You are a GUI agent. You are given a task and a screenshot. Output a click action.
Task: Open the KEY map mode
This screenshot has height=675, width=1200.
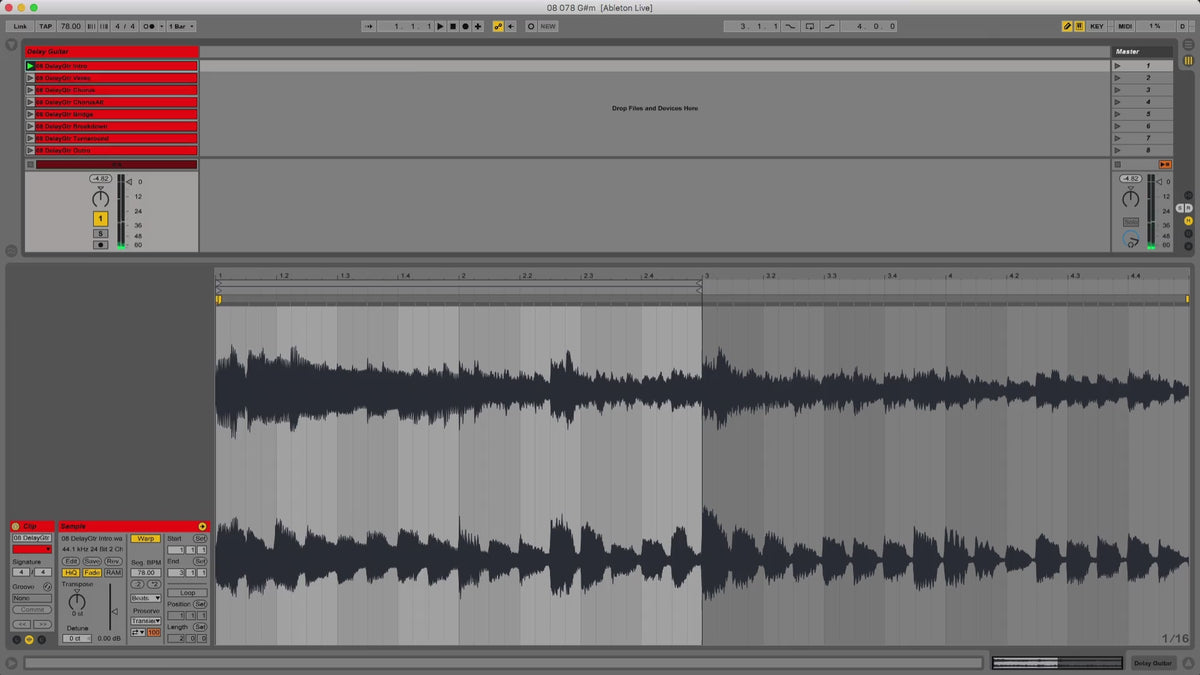point(1097,26)
